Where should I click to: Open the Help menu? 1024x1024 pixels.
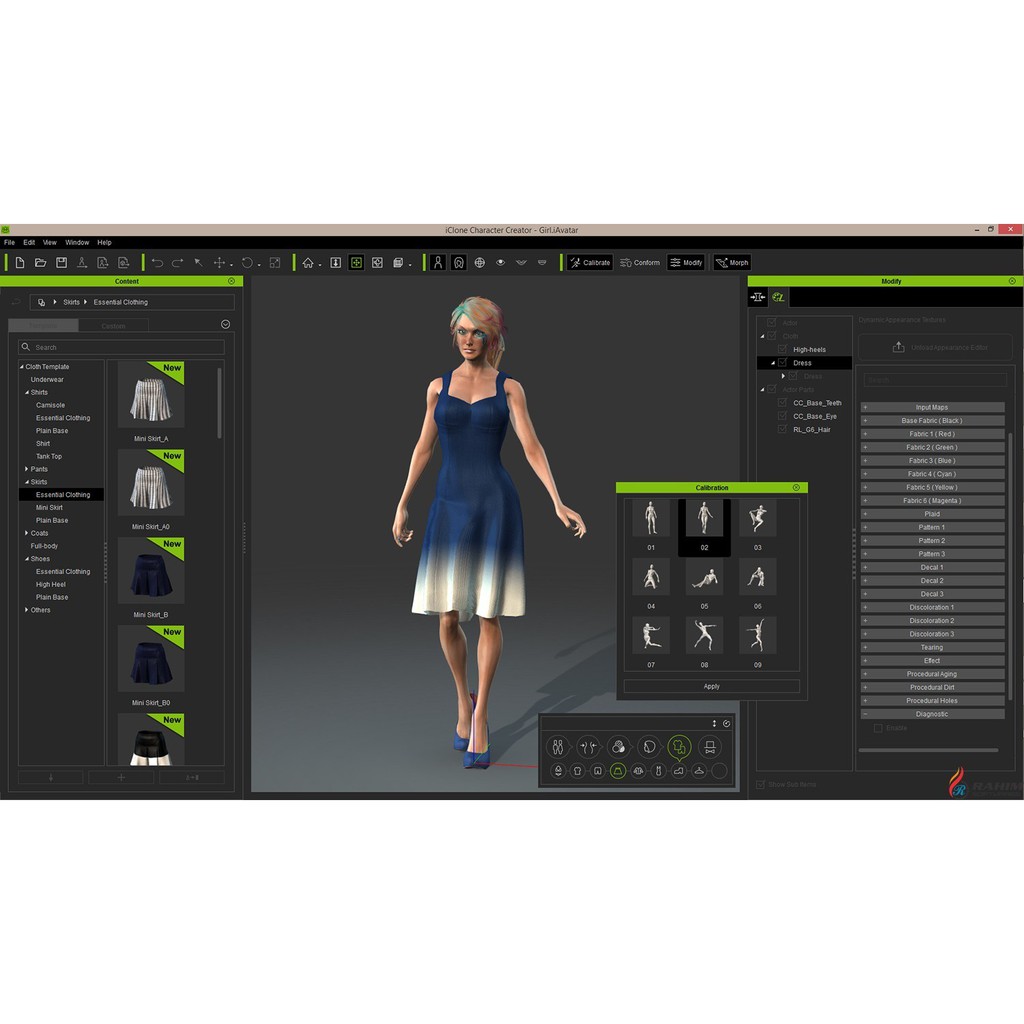pyautogui.click(x=104, y=242)
